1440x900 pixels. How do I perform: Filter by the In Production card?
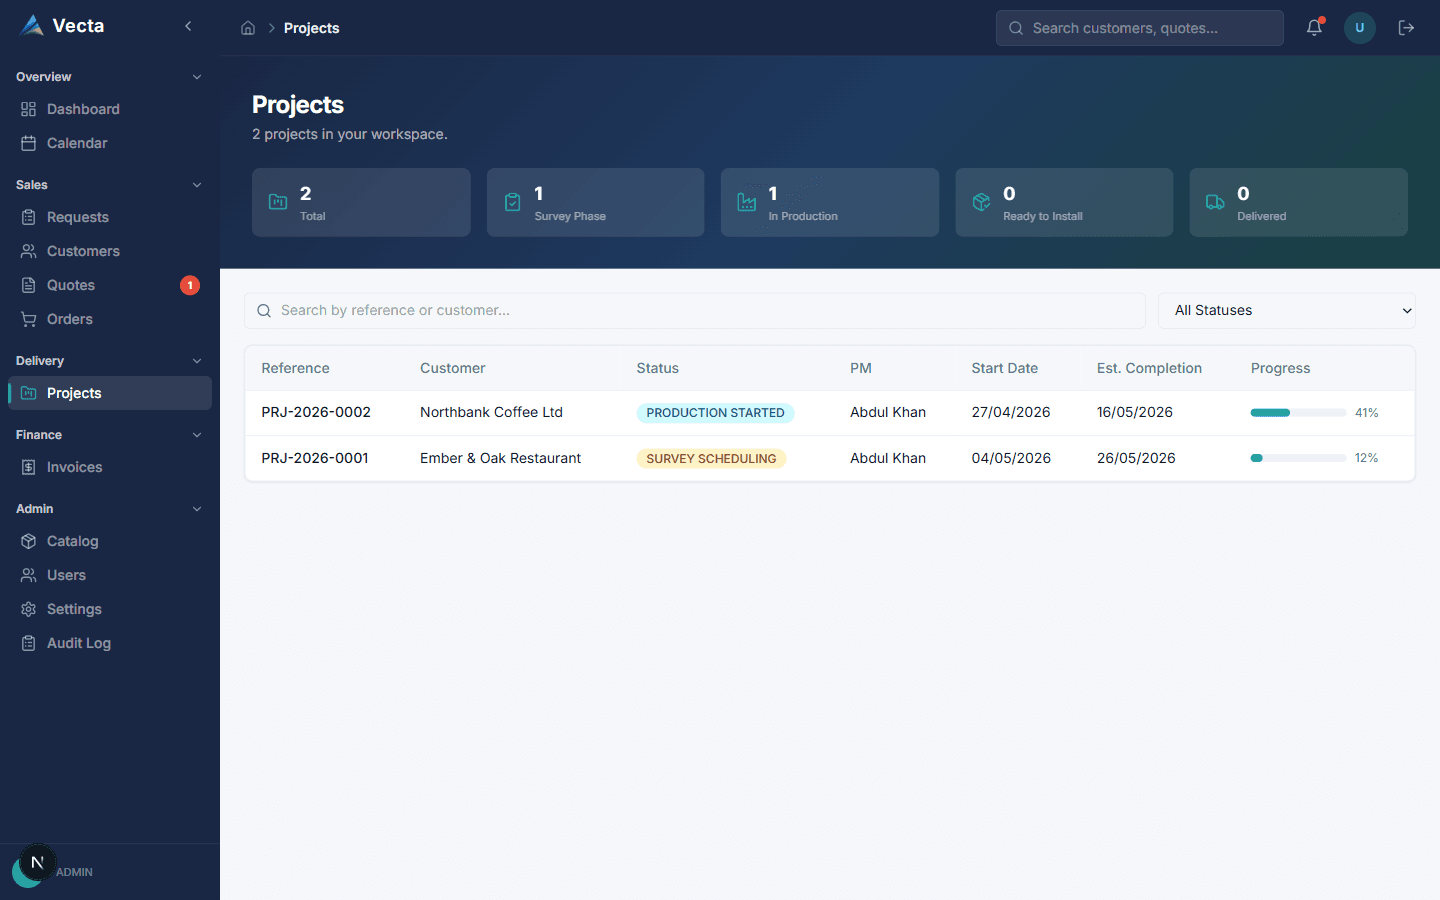[830, 202]
